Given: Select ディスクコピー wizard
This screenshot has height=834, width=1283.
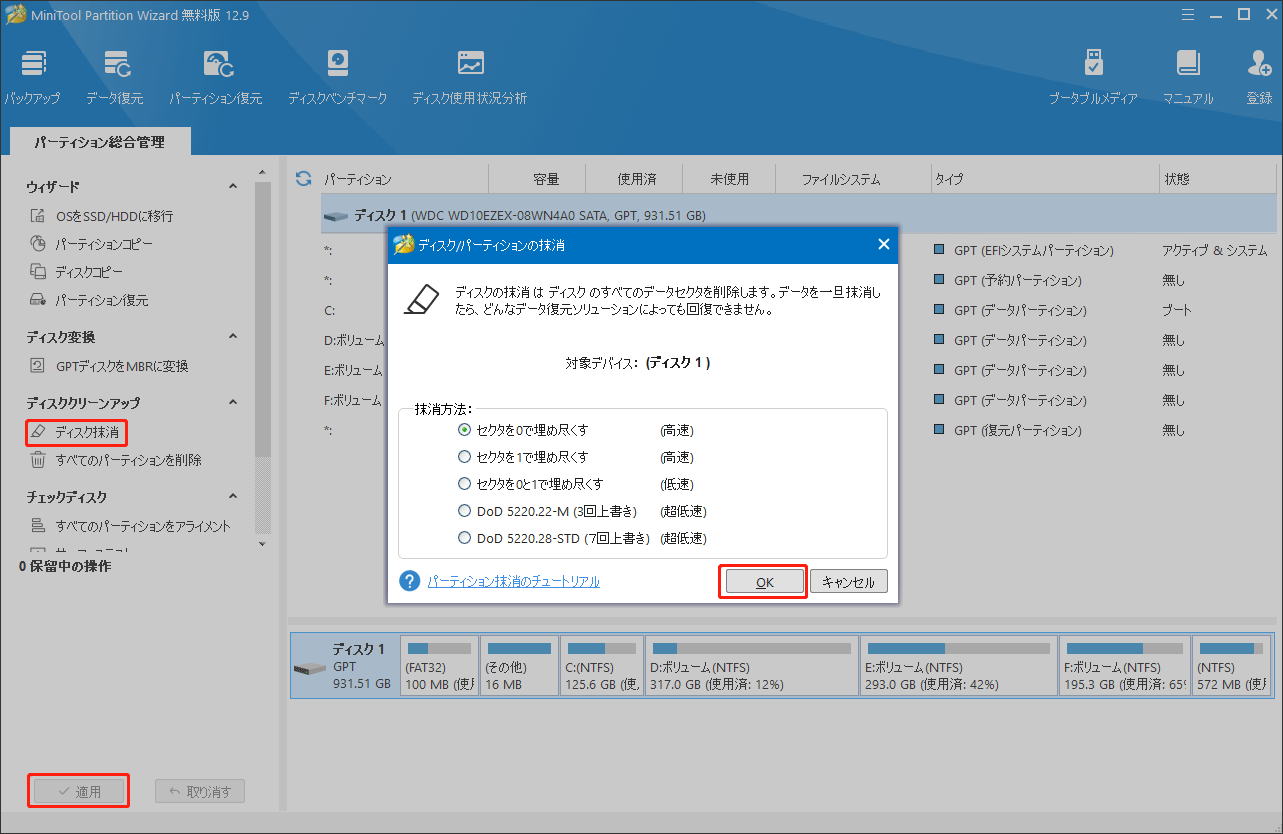Looking at the screenshot, I should pyautogui.click(x=78, y=272).
